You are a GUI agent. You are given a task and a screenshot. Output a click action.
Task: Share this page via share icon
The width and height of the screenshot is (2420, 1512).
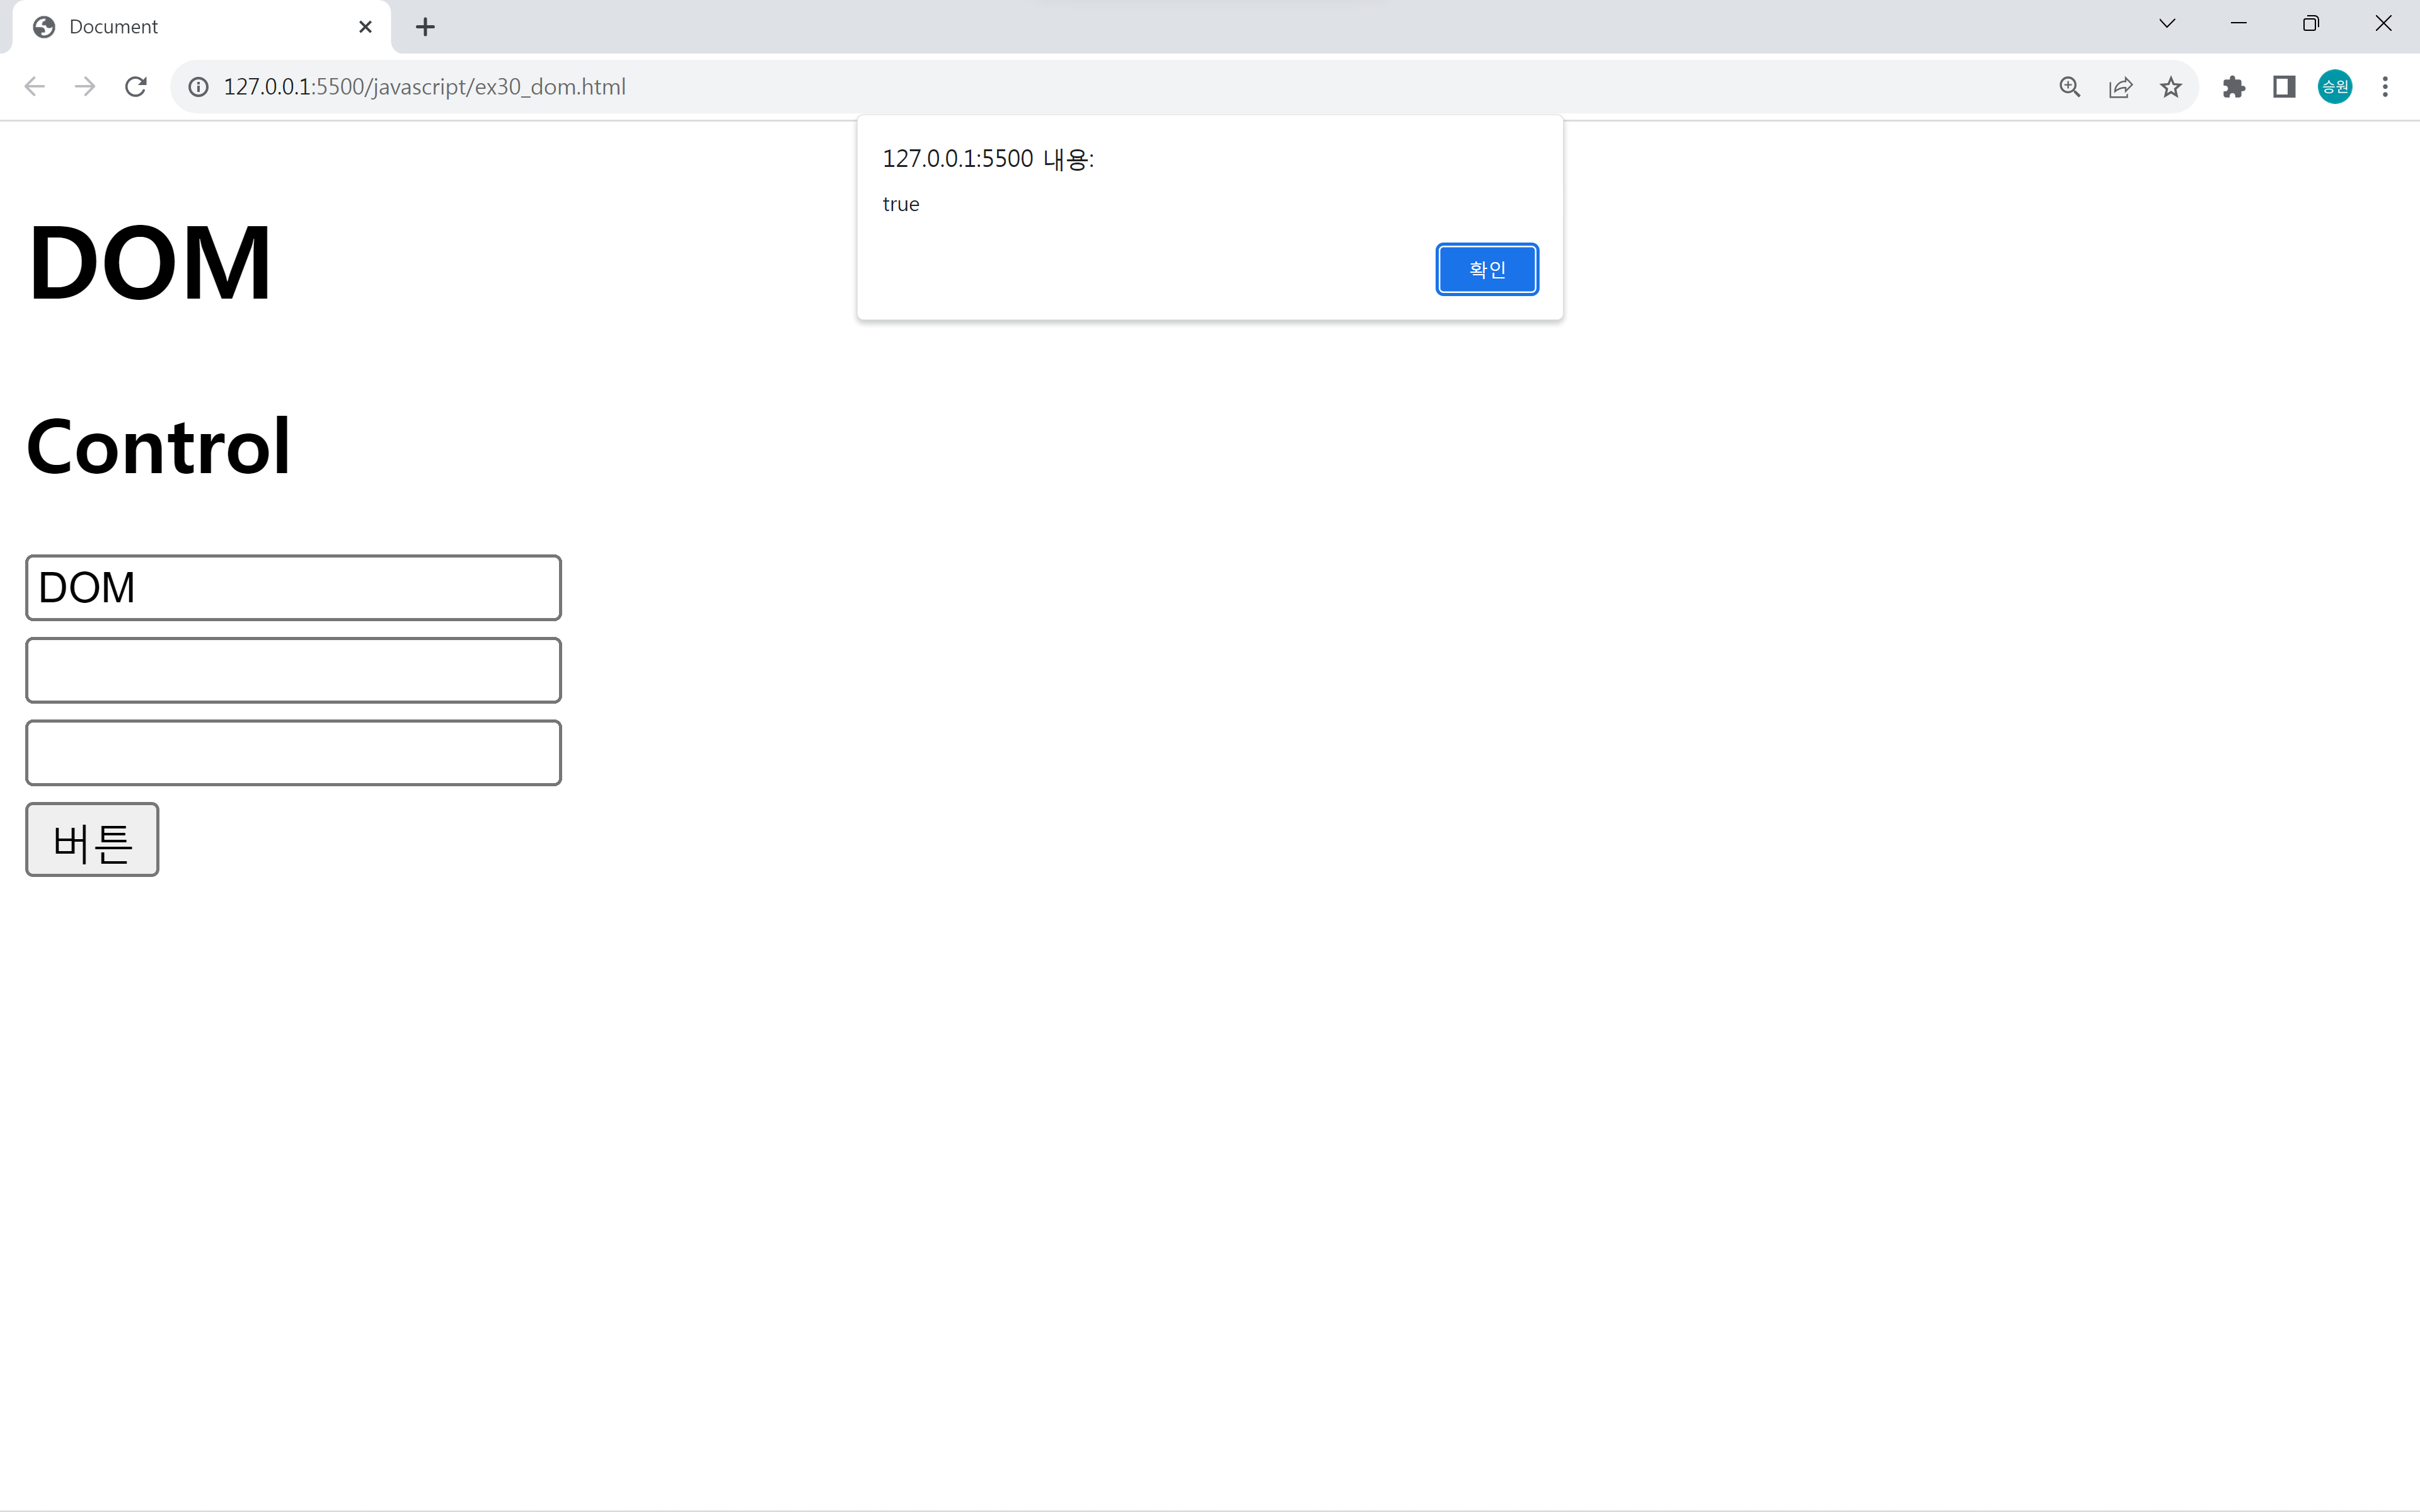tap(2120, 87)
